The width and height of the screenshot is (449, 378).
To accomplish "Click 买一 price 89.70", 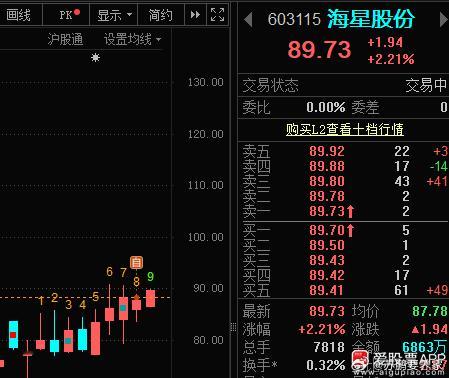I will [327, 230].
